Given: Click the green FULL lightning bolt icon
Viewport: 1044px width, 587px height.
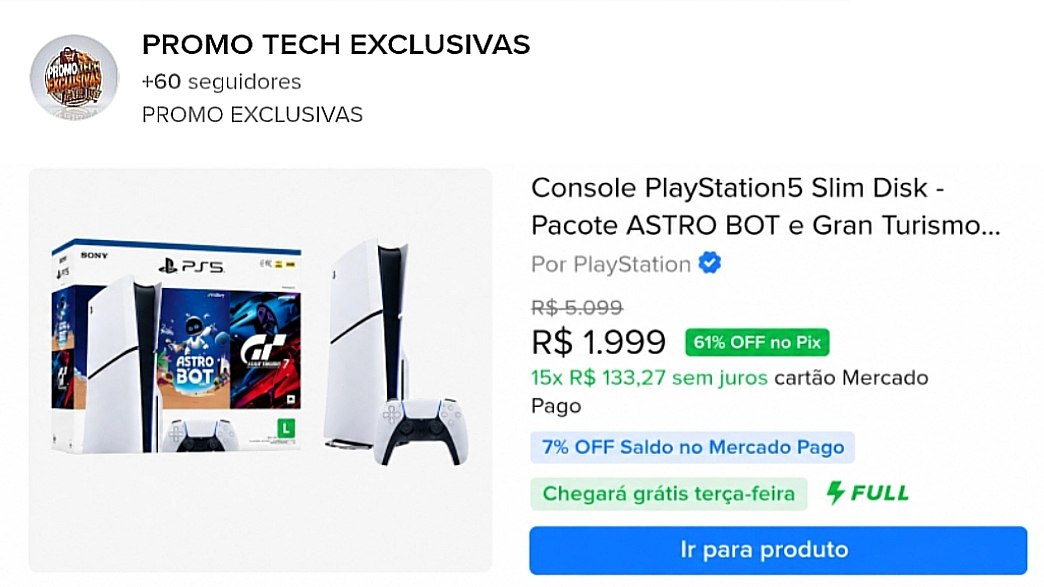Looking at the screenshot, I should pos(836,493).
